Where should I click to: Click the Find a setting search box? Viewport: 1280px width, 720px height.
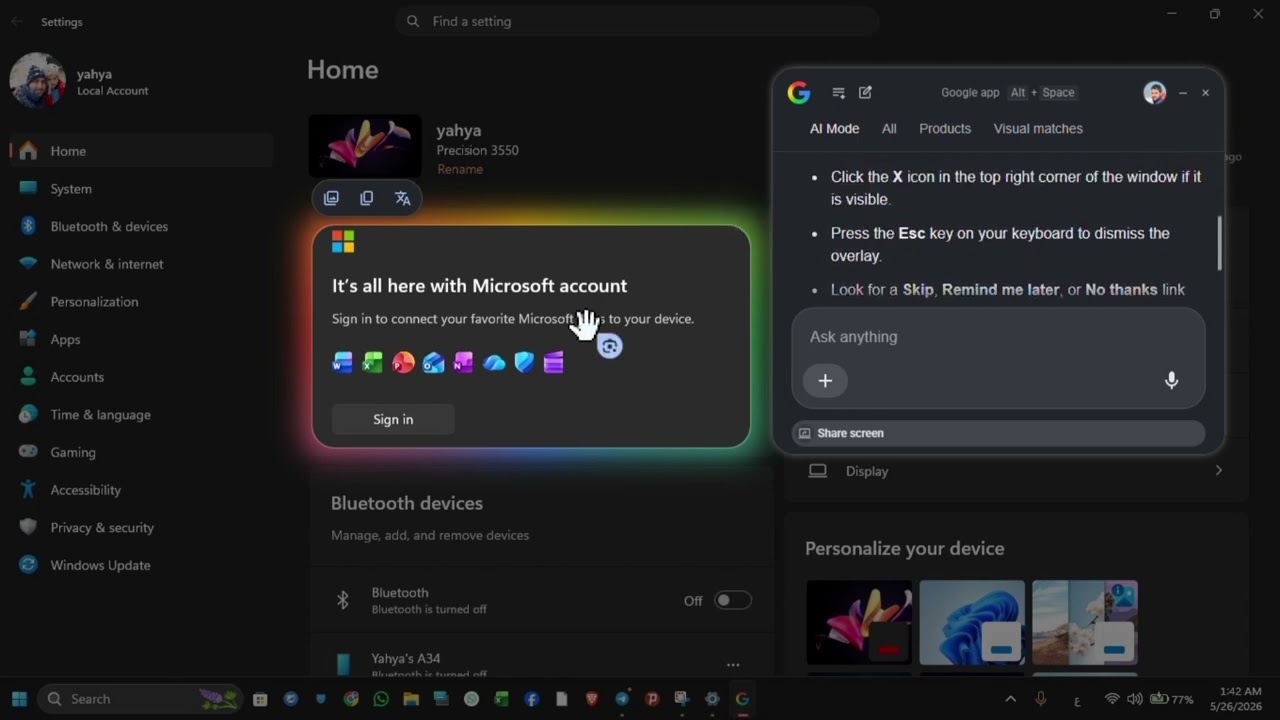[637, 21]
